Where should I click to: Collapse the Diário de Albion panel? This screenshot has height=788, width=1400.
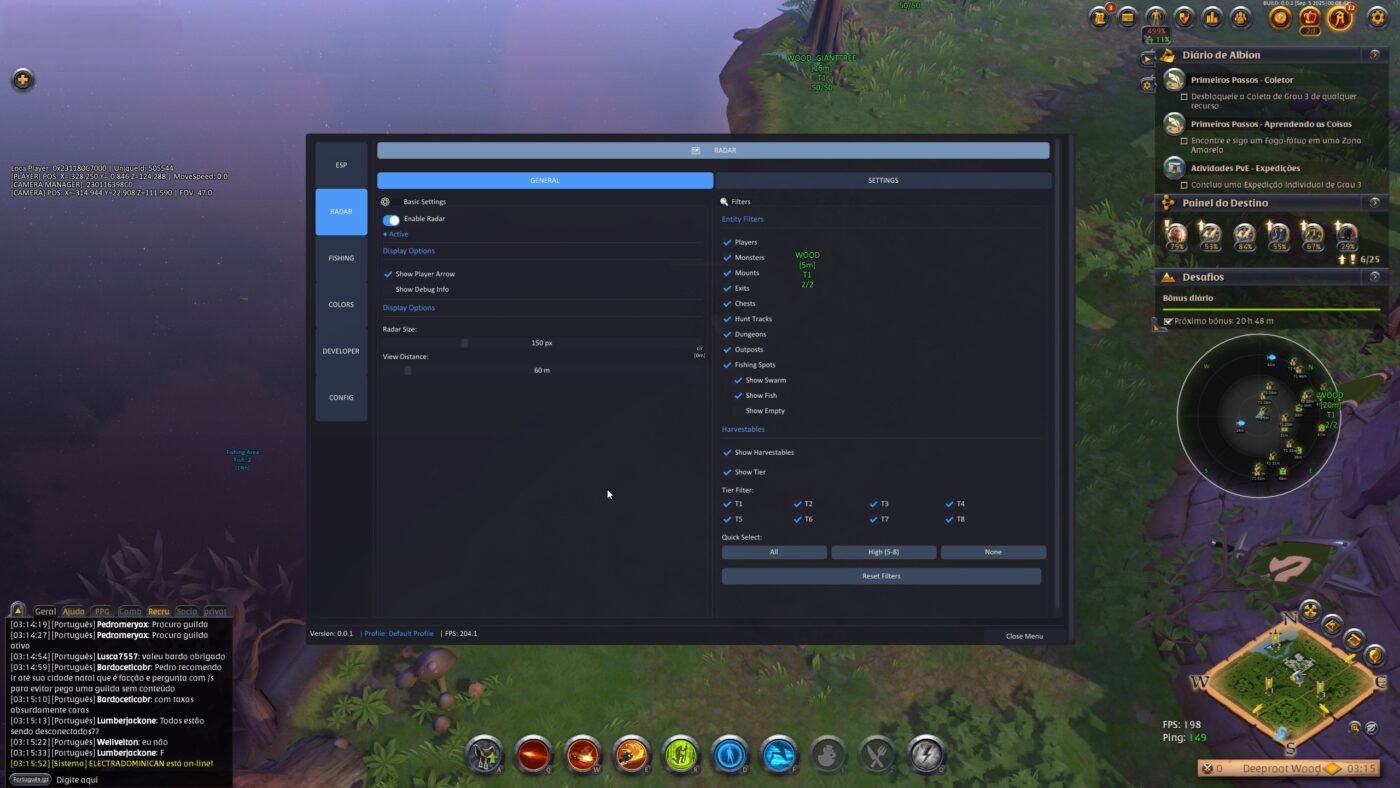pos(1374,55)
